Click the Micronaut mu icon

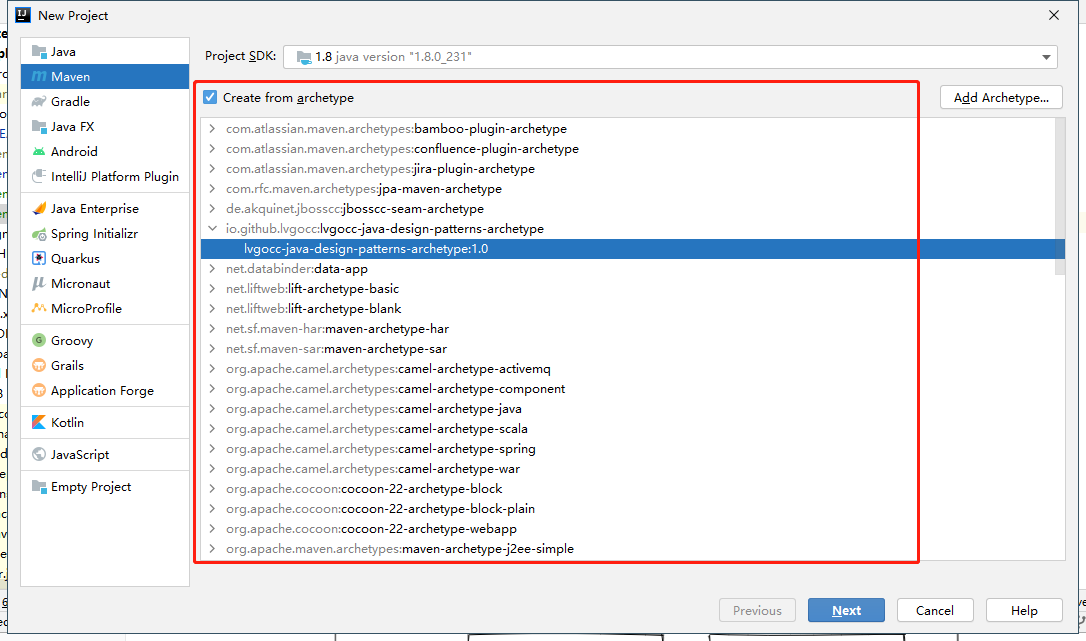click(x=39, y=283)
